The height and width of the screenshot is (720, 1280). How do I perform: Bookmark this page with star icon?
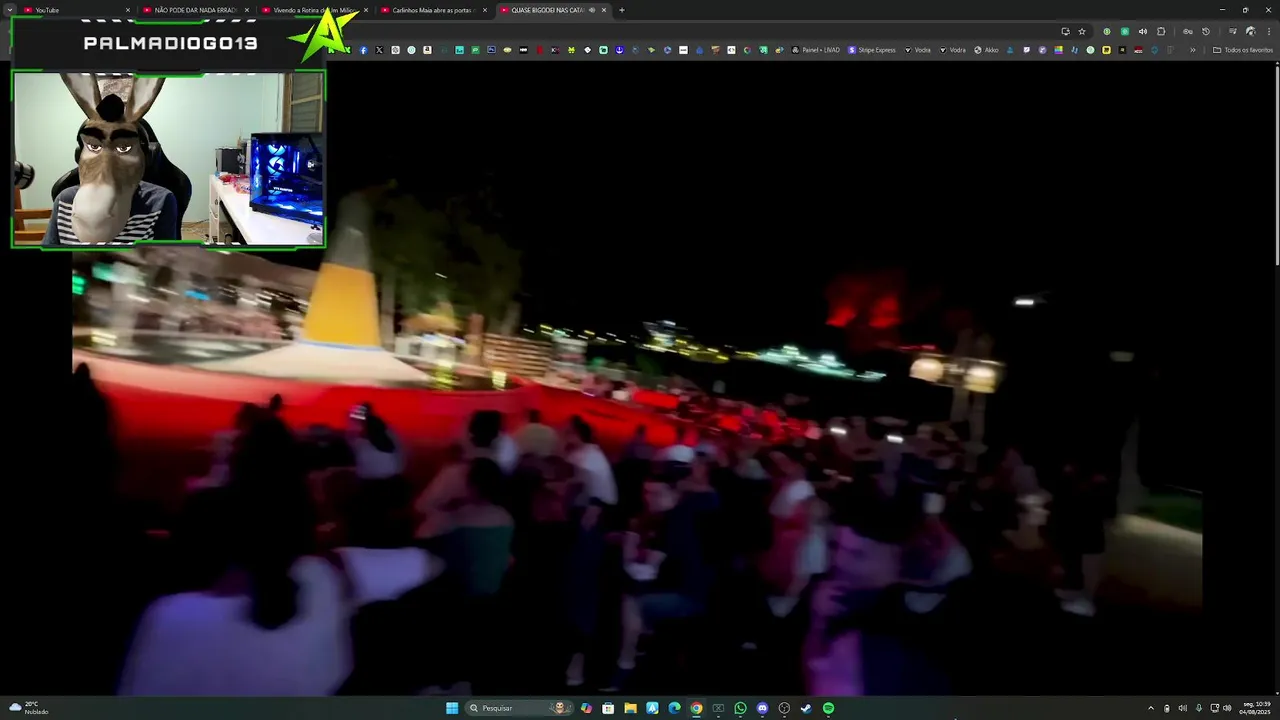tap(1082, 31)
